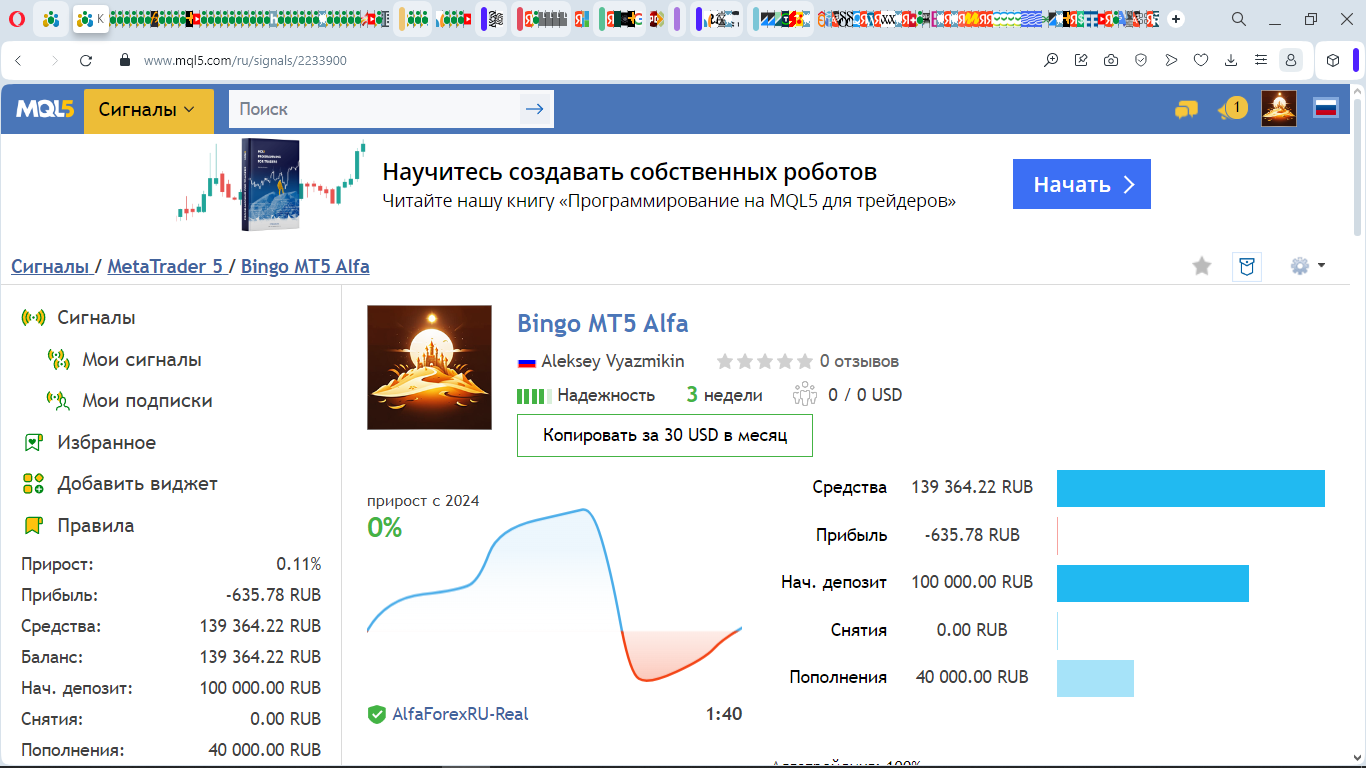Open the zoom magnifier in the address bar
The image size is (1366, 768).
(x=1051, y=60)
